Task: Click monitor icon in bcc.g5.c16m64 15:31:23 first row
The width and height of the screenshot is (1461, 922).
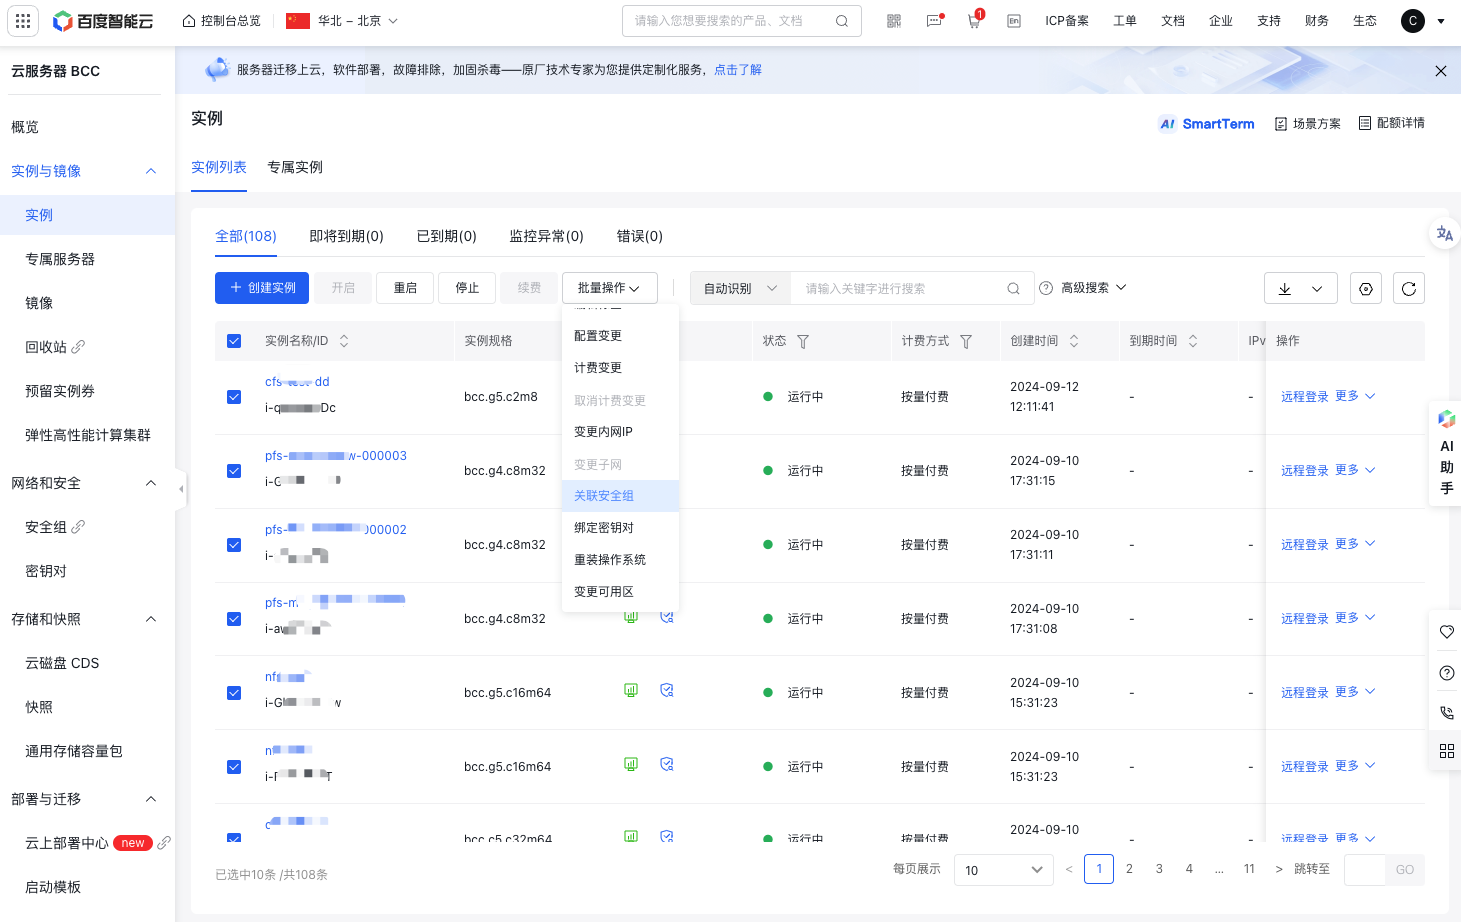Action: (x=631, y=690)
